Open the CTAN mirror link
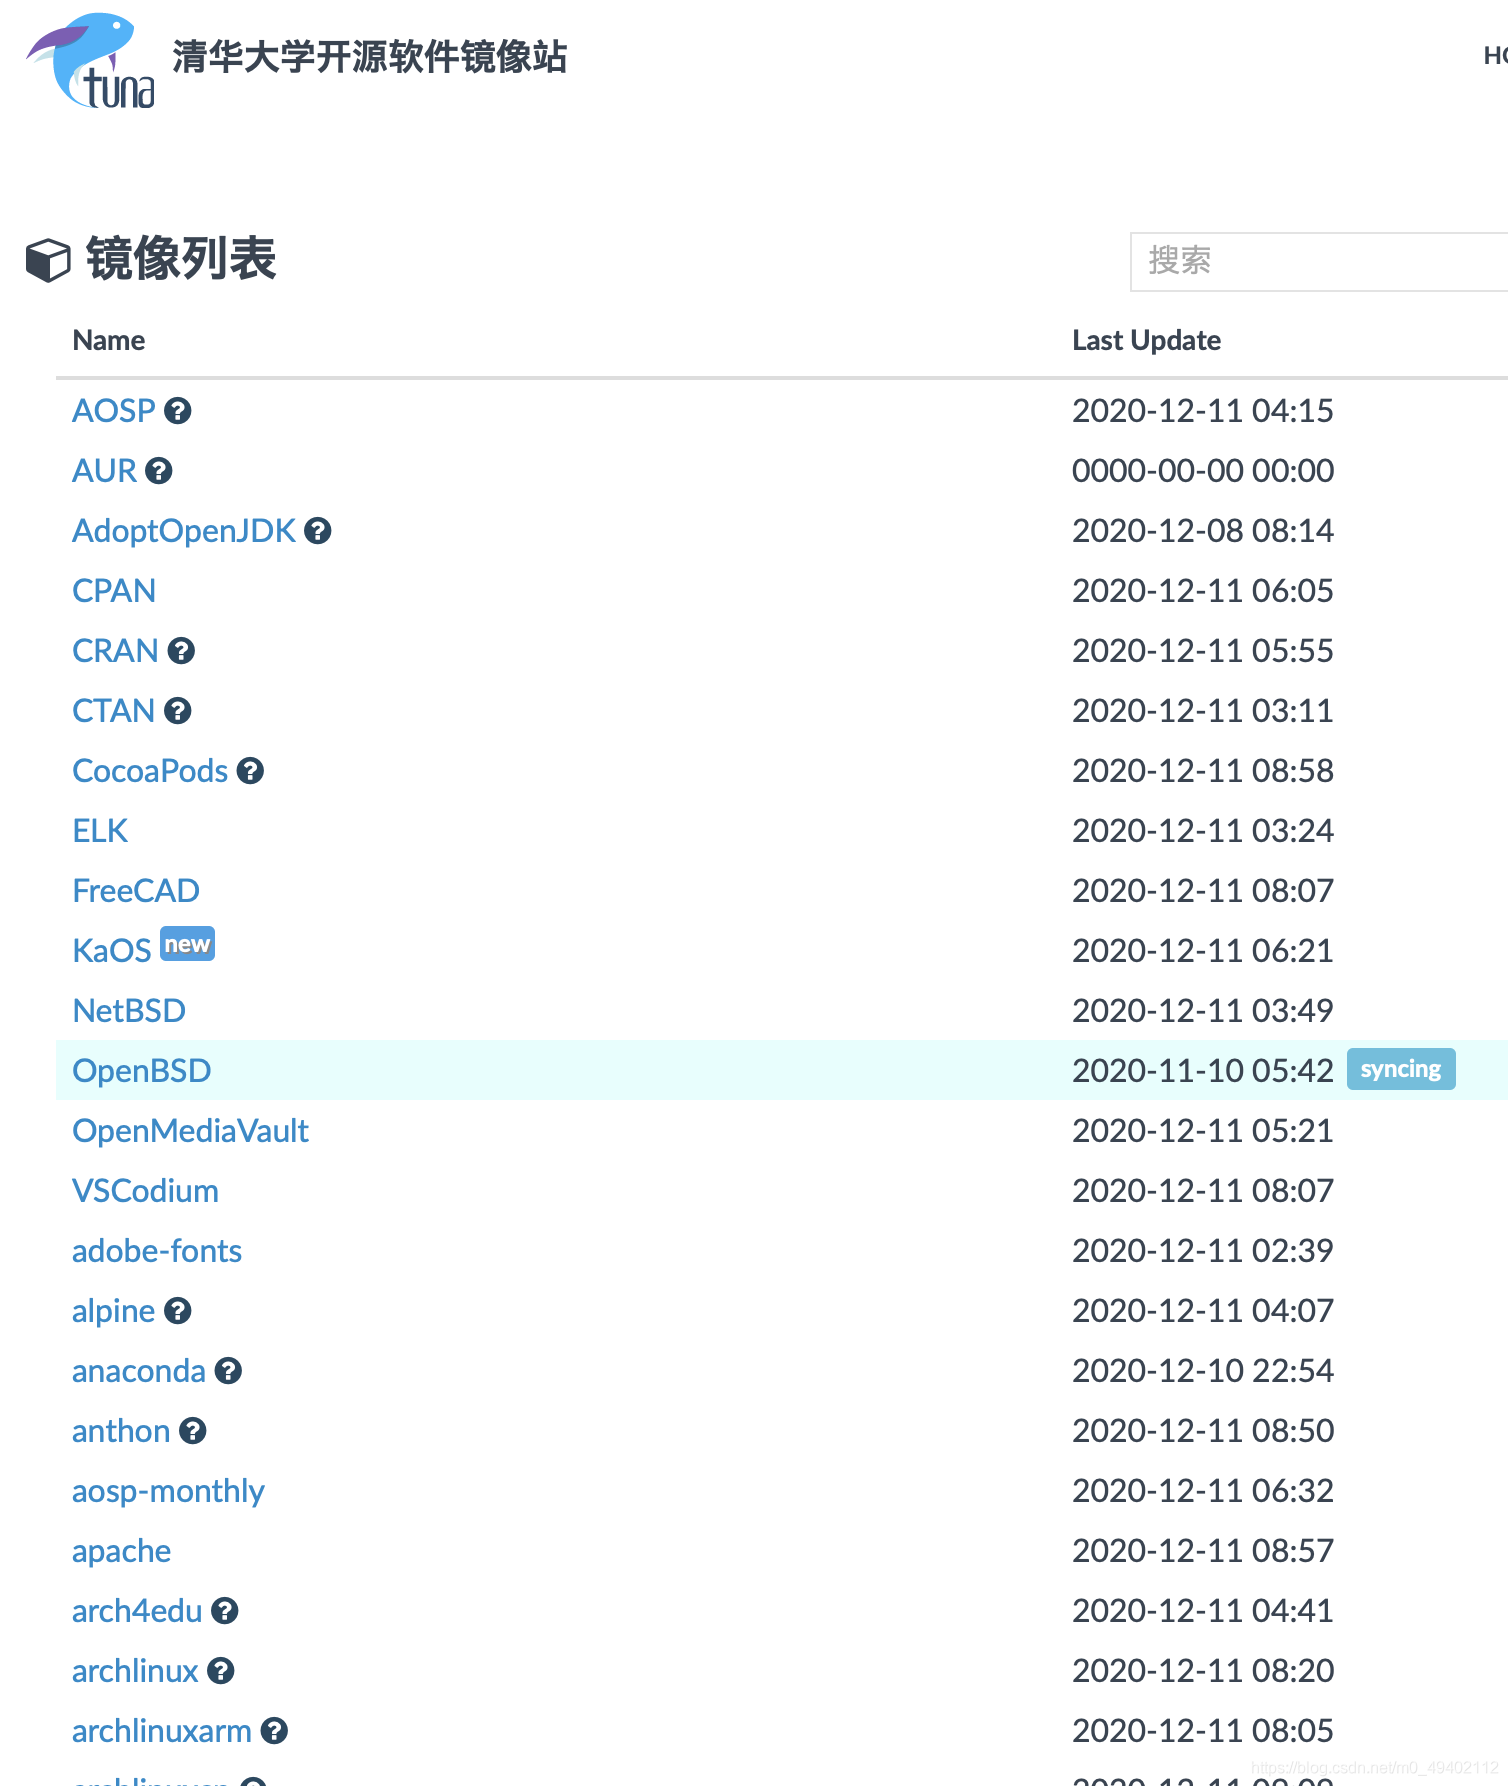Screen dimensions: 1508x1786 (x=114, y=711)
